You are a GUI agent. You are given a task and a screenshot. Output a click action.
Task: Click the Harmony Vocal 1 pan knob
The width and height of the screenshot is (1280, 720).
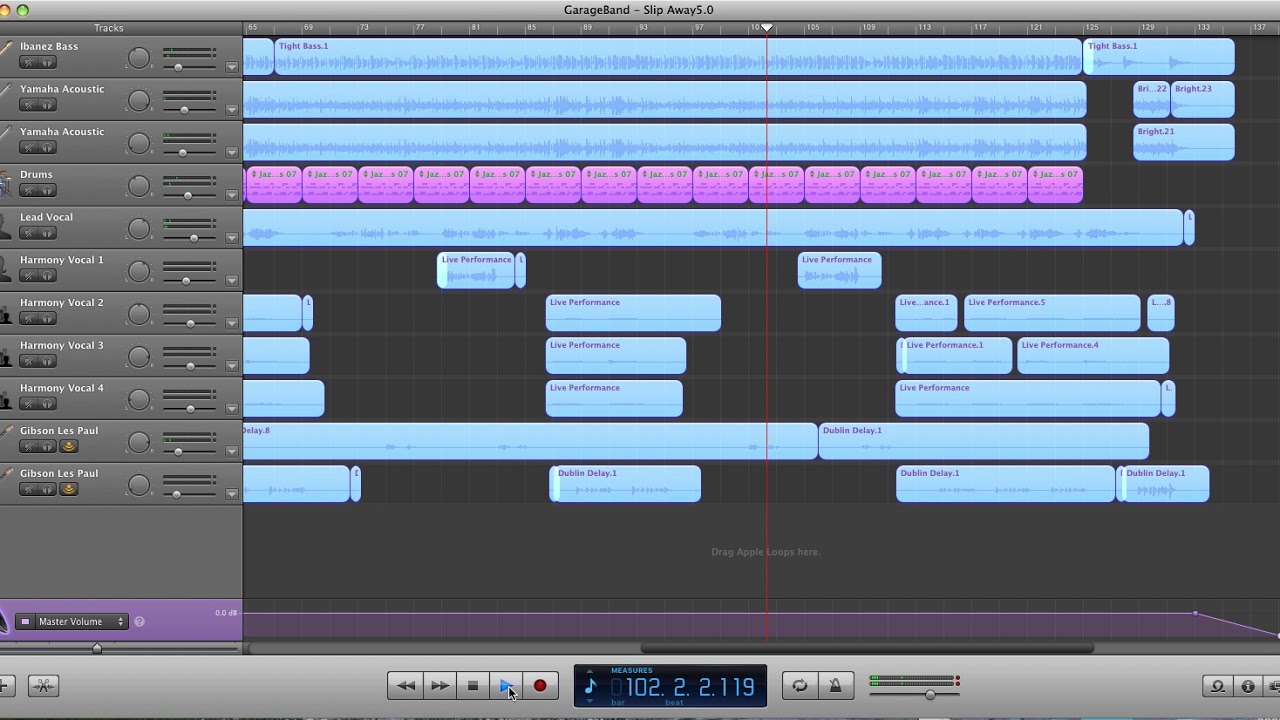coord(139,271)
